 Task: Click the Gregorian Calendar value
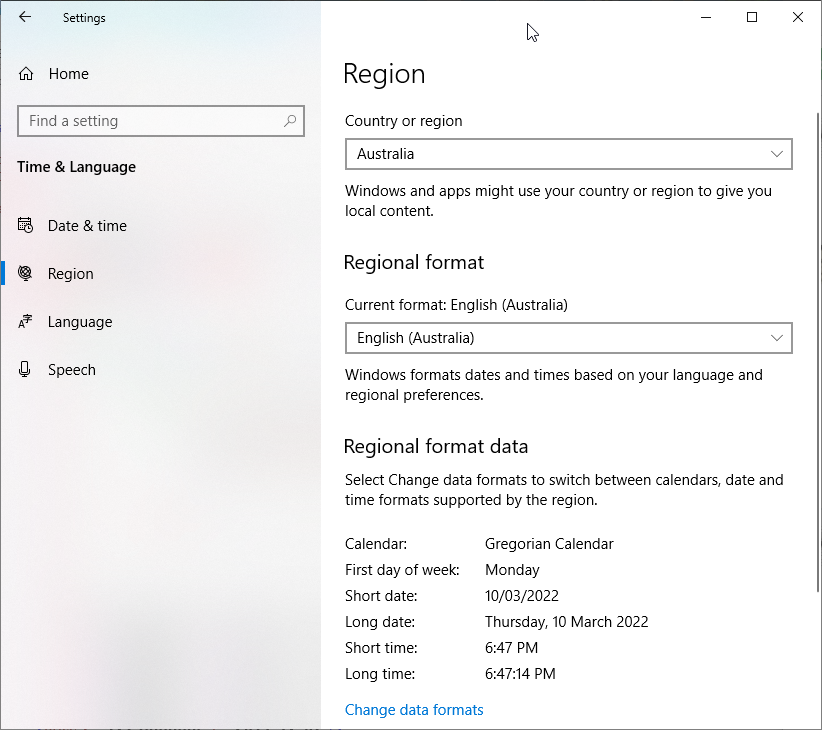tap(549, 544)
